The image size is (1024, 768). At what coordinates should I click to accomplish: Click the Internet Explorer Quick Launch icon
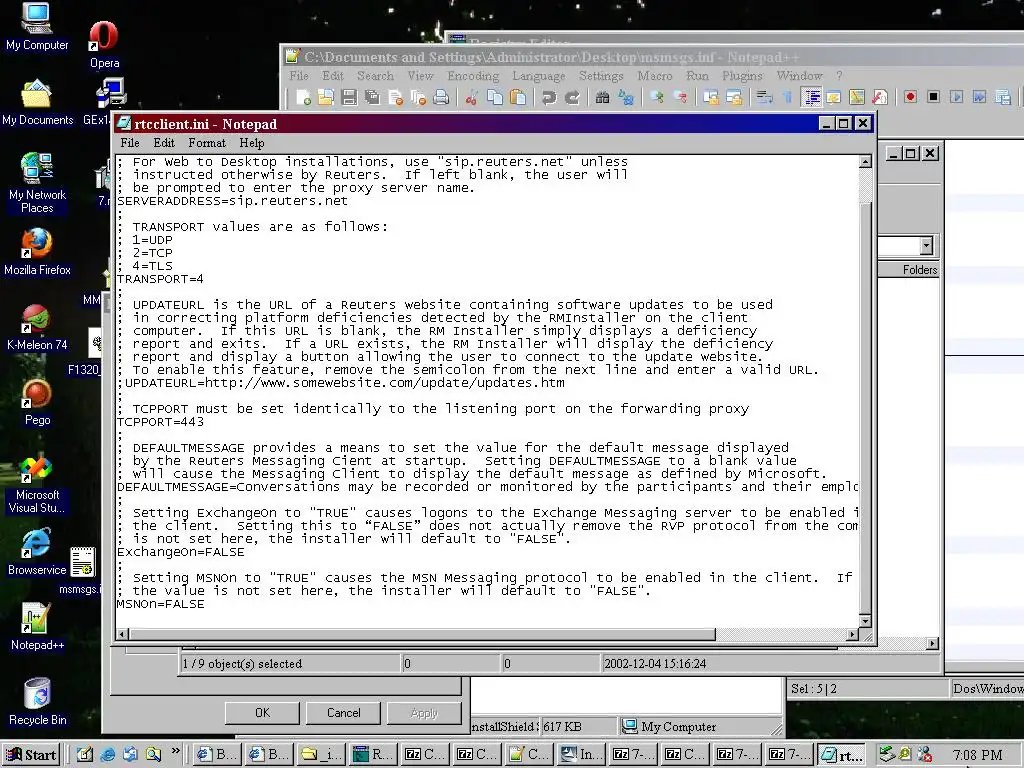pyautogui.click(x=108, y=754)
